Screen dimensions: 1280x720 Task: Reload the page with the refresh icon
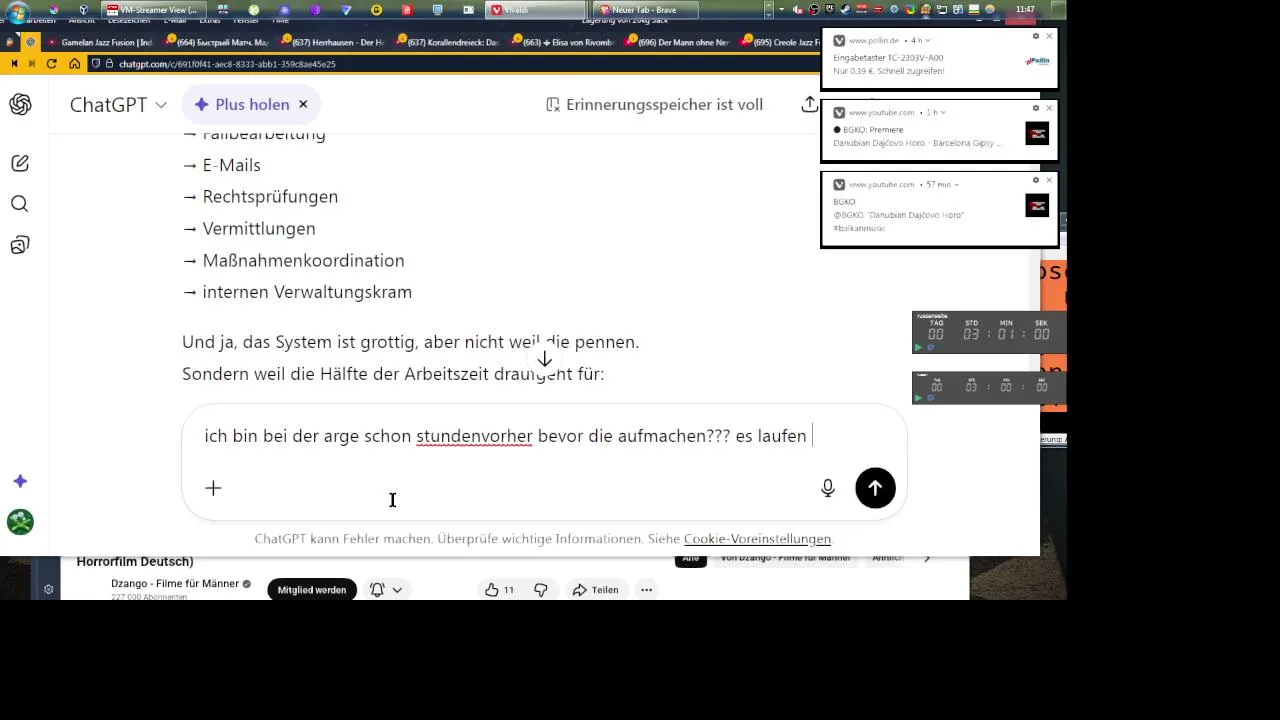click(52, 63)
